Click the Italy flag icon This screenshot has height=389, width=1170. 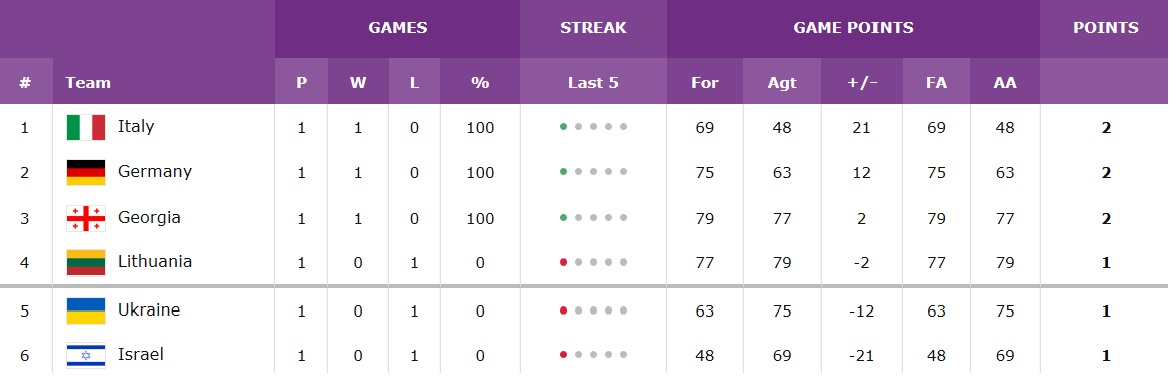(x=86, y=128)
